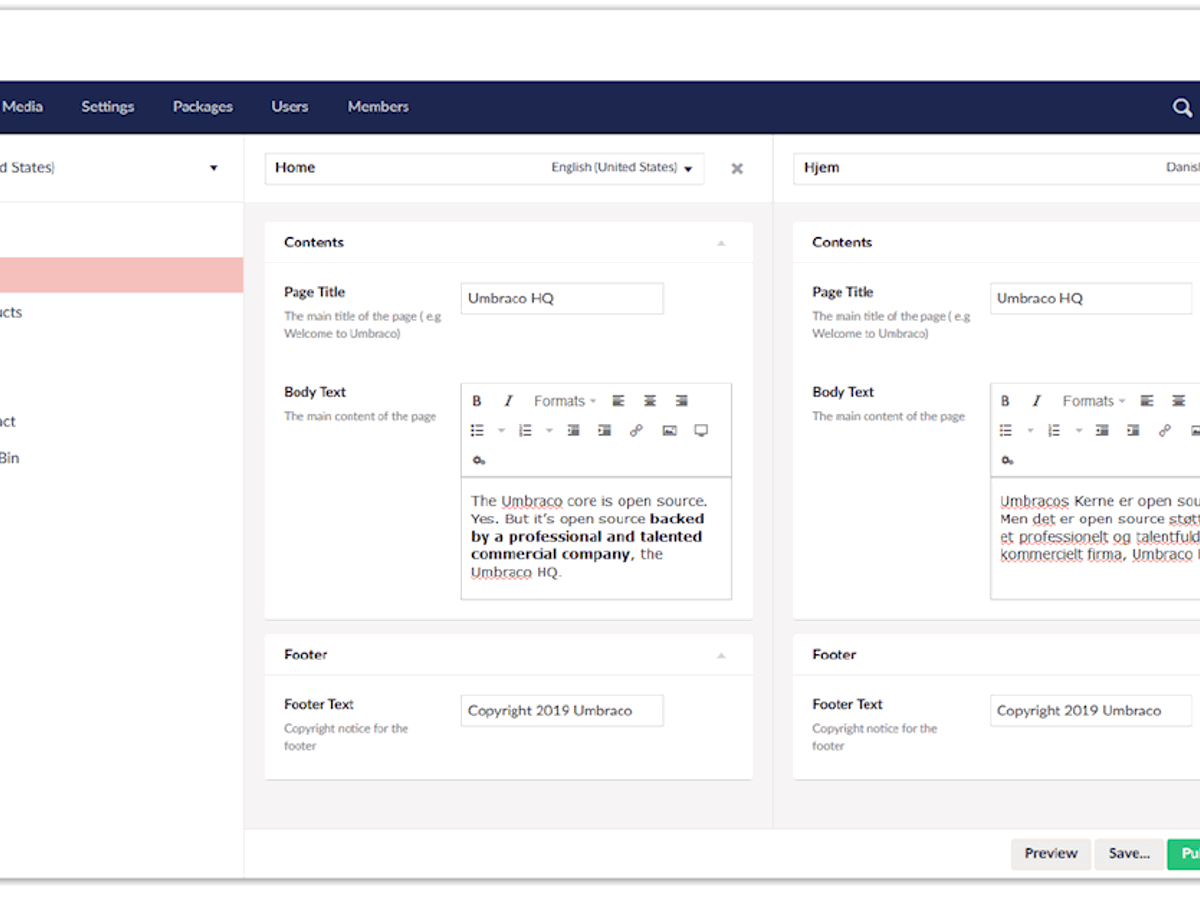
Task: Go to the Packages section
Action: click(x=203, y=107)
